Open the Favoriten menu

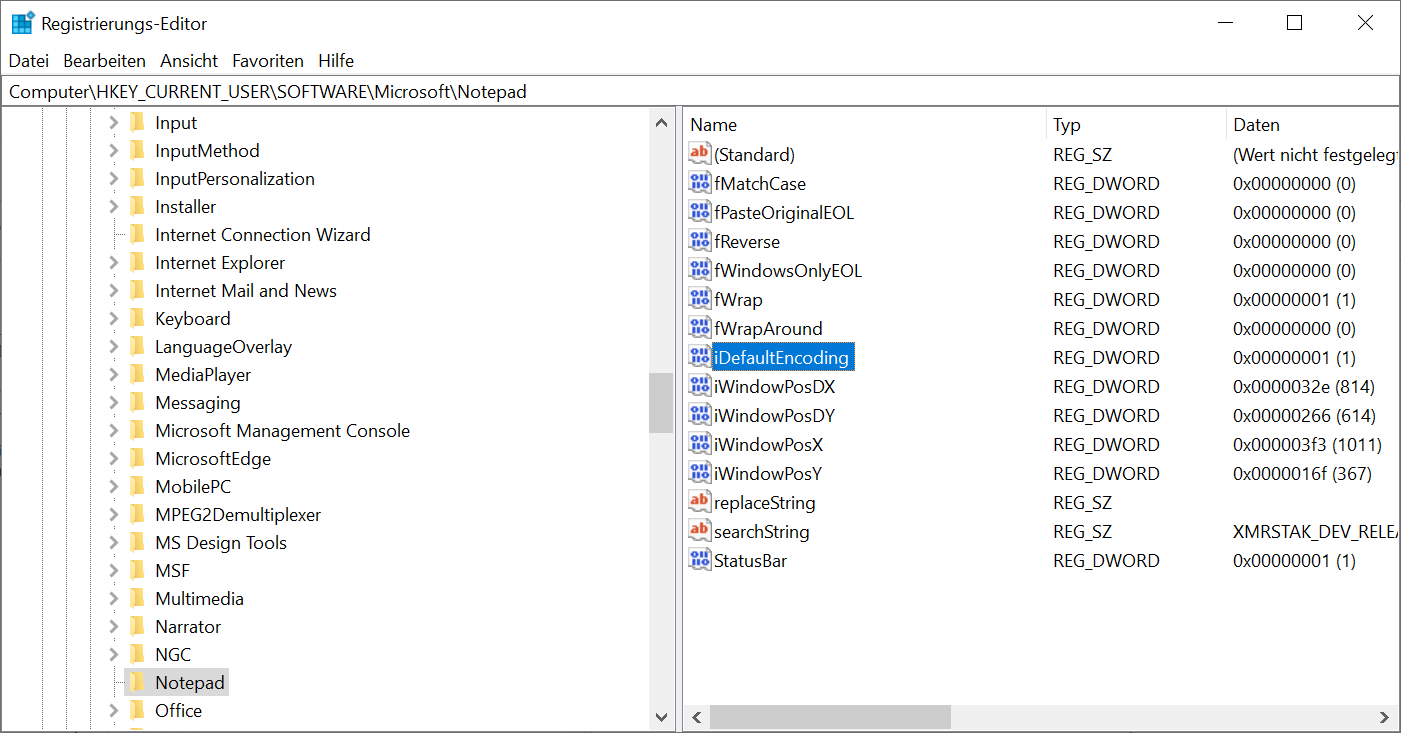(x=268, y=61)
